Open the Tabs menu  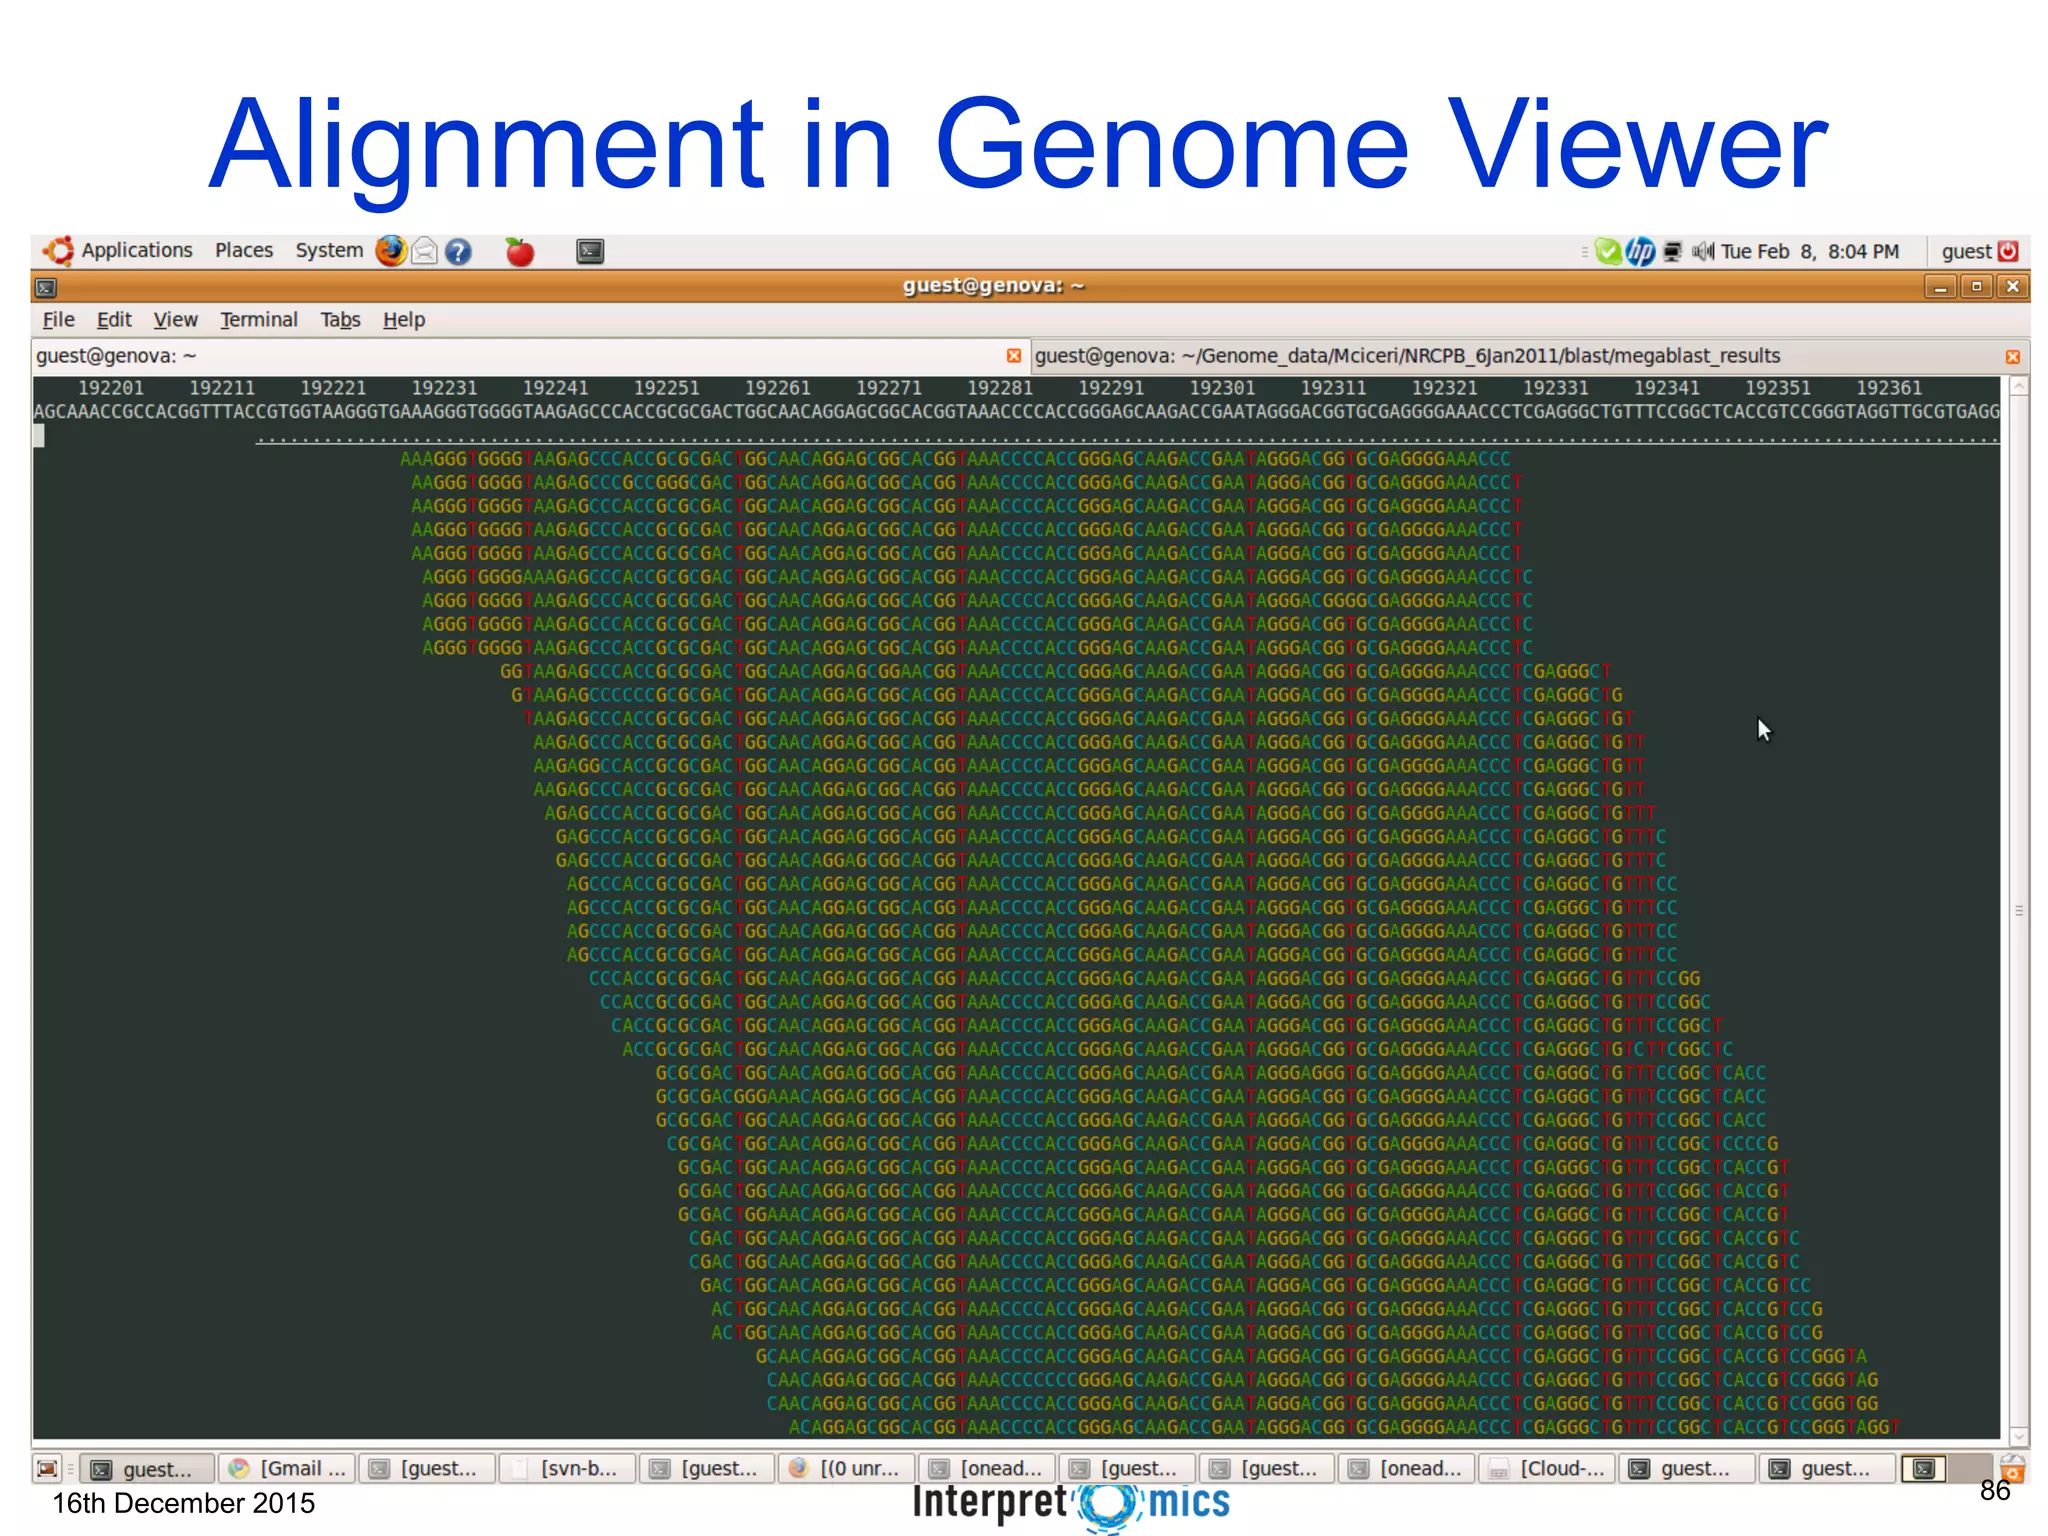(x=340, y=320)
